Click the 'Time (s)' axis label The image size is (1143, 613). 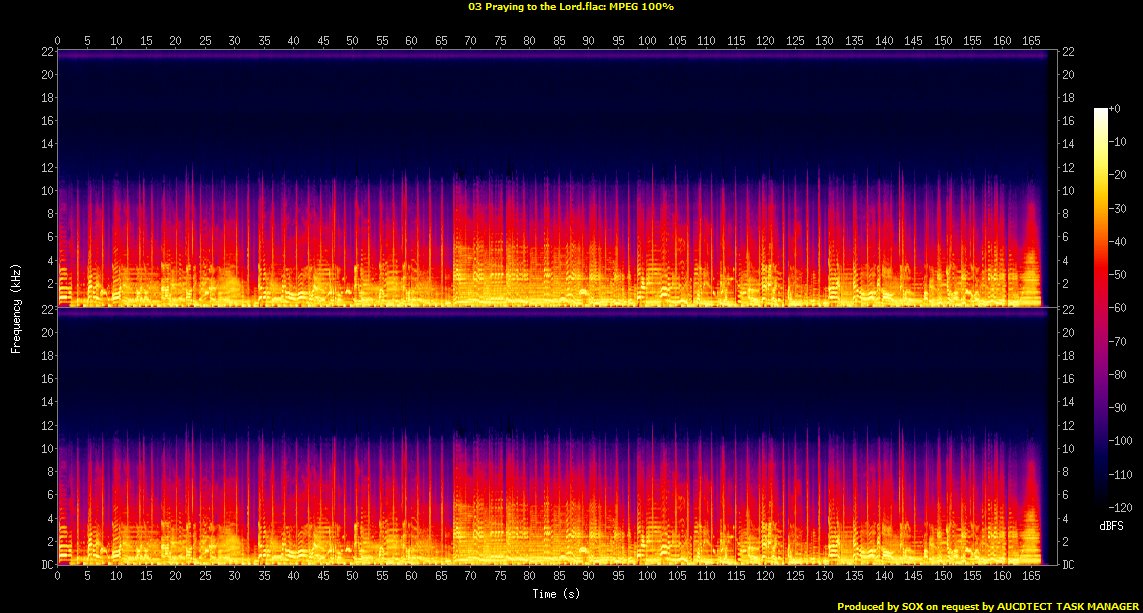tap(557, 594)
